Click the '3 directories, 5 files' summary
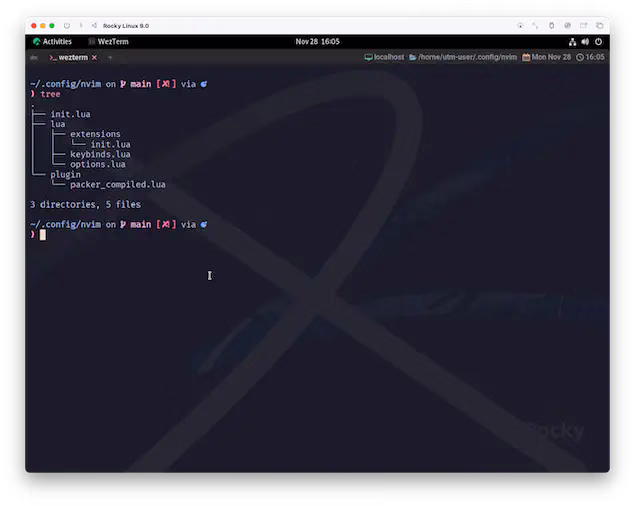The height and width of the screenshot is (506, 635). pyautogui.click(x=85, y=204)
